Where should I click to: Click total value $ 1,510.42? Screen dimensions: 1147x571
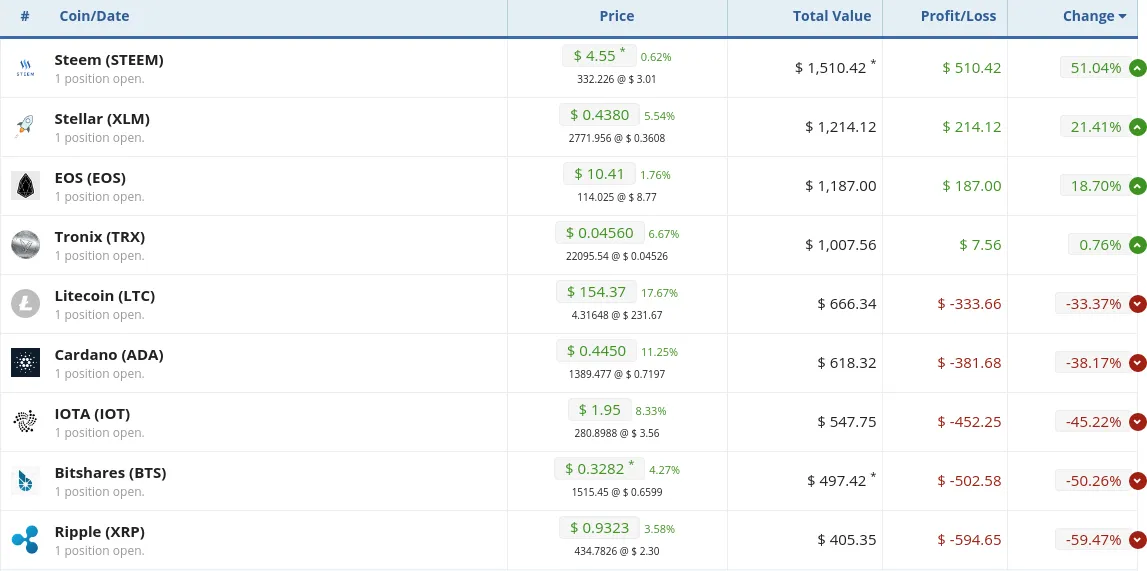tap(830, 68)
